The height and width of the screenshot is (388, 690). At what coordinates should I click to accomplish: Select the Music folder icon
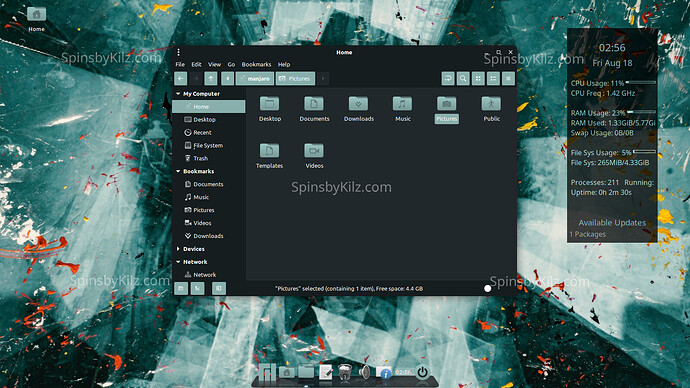pos(402,104)
